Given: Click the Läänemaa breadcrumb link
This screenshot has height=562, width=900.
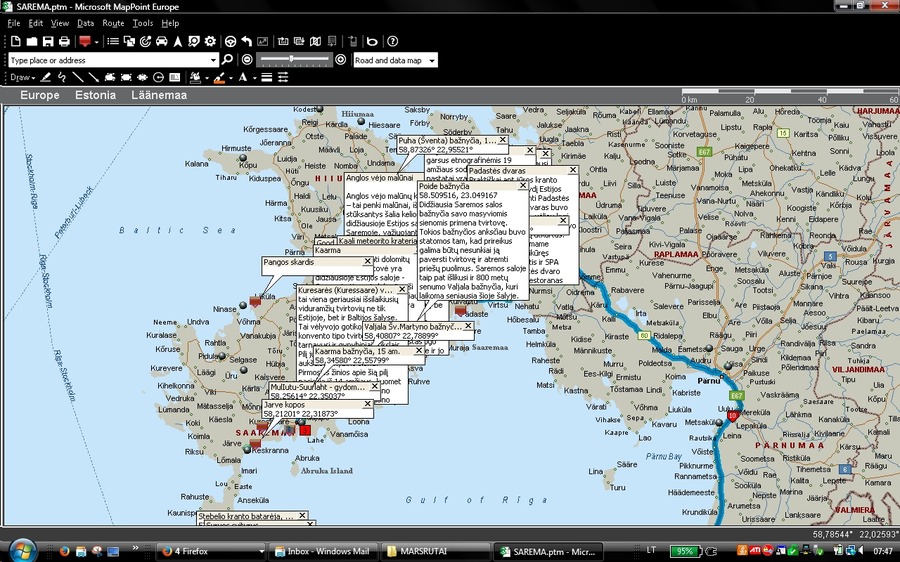Looking at the screenshot, I should point(159,95).
